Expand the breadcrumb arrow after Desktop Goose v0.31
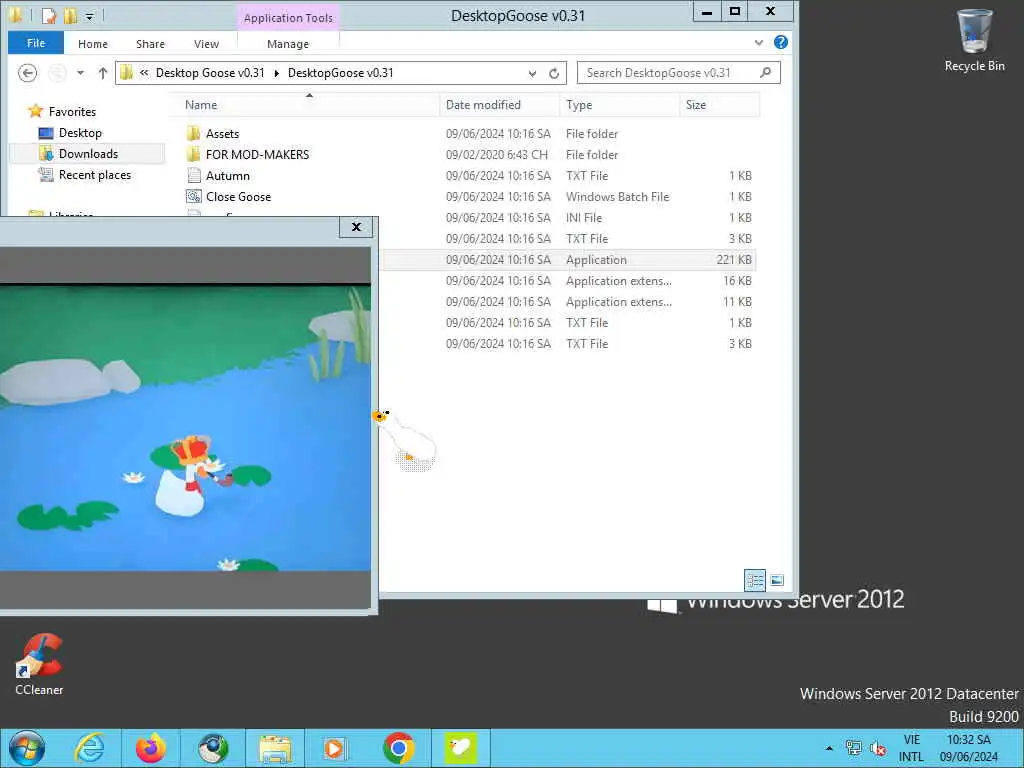The height and width of the screenshot is (768, 1024). pos(277,73)
